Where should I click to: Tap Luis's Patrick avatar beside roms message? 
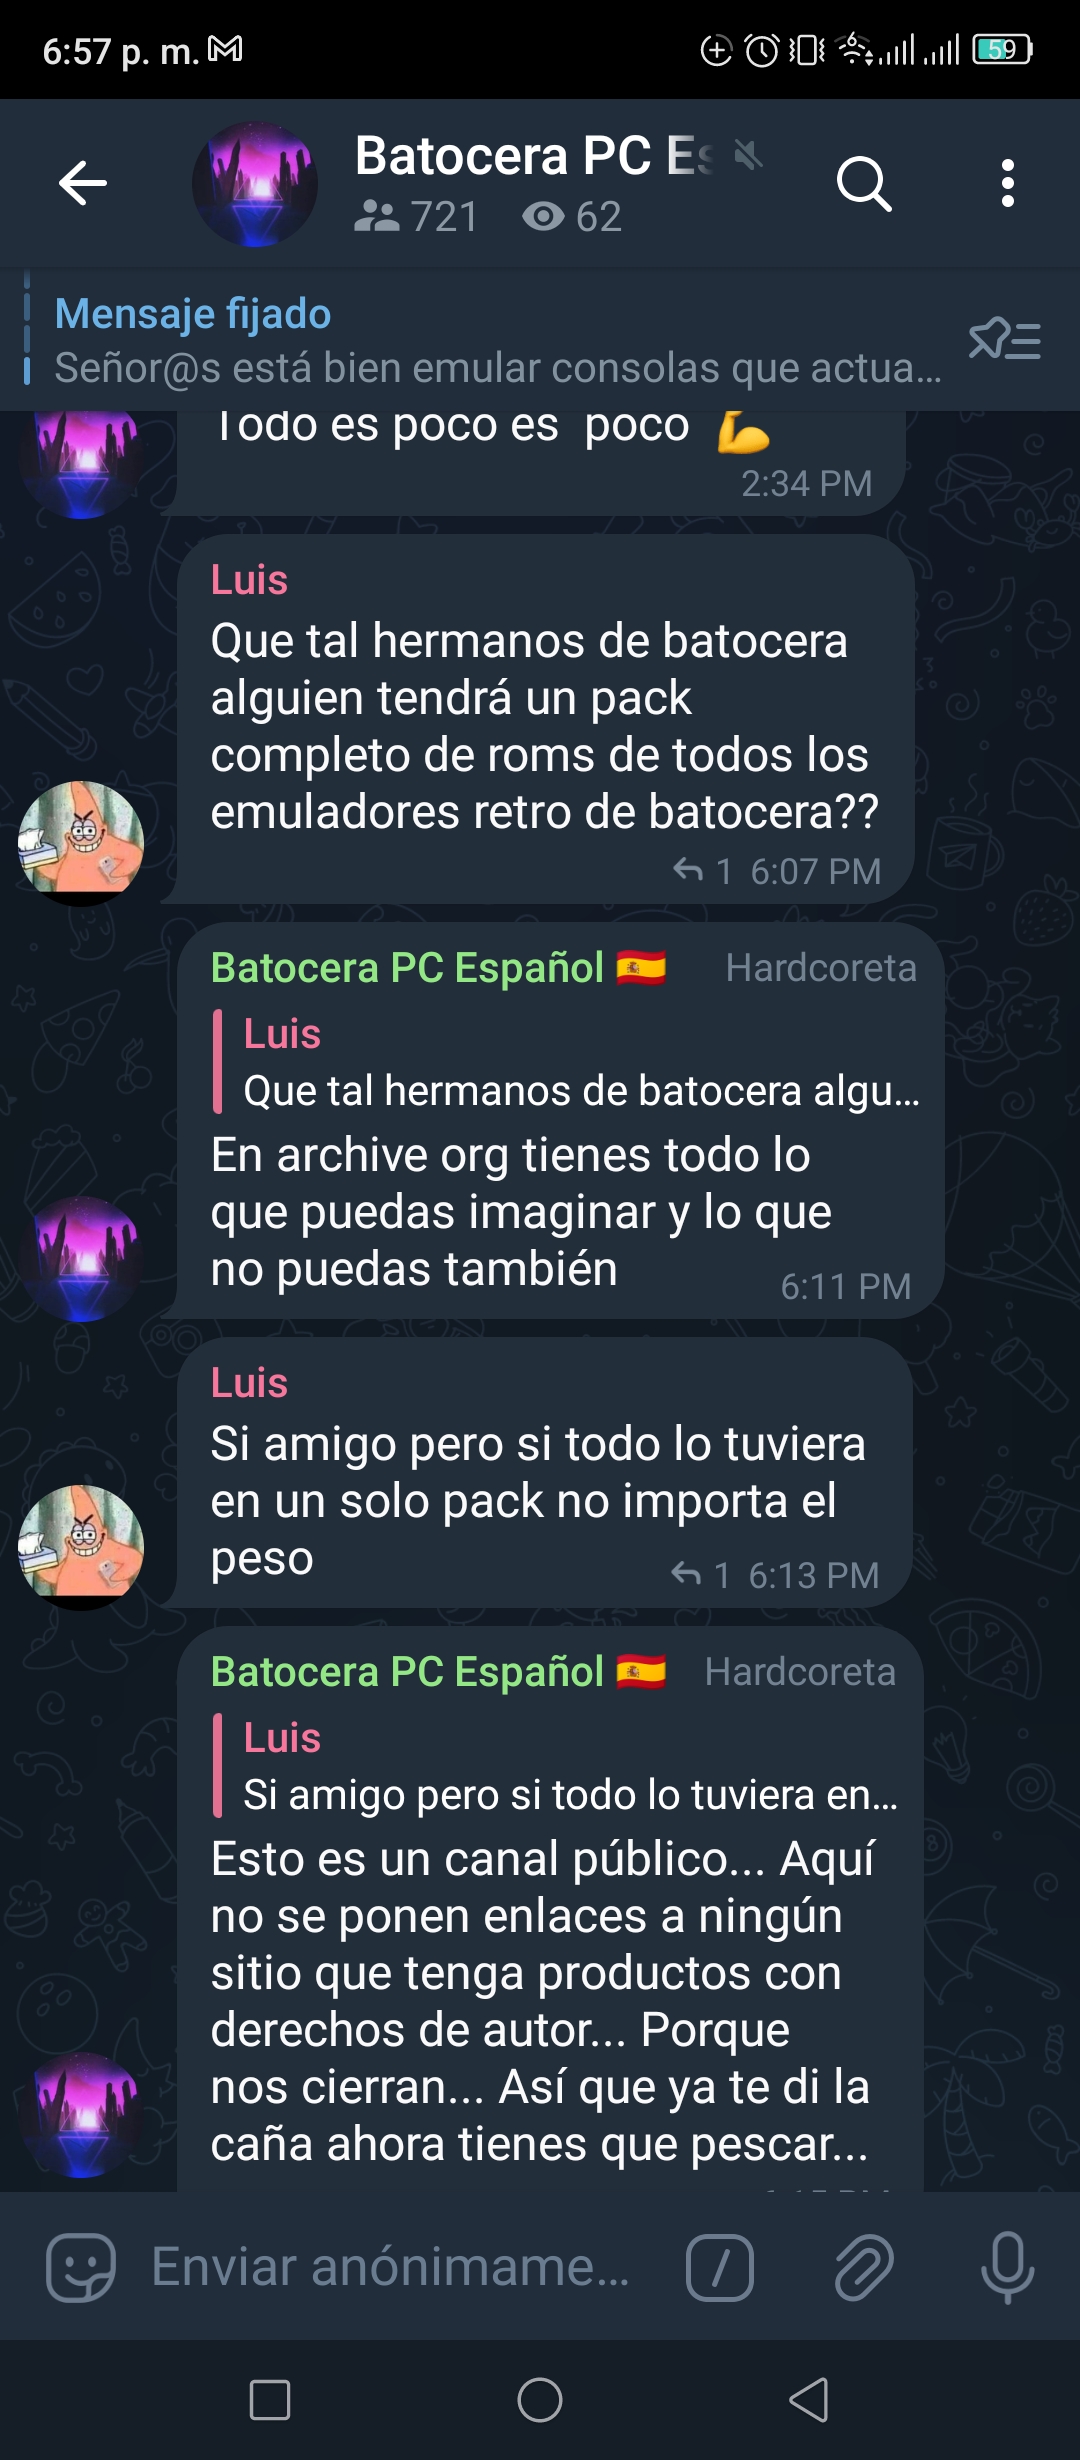81,843
